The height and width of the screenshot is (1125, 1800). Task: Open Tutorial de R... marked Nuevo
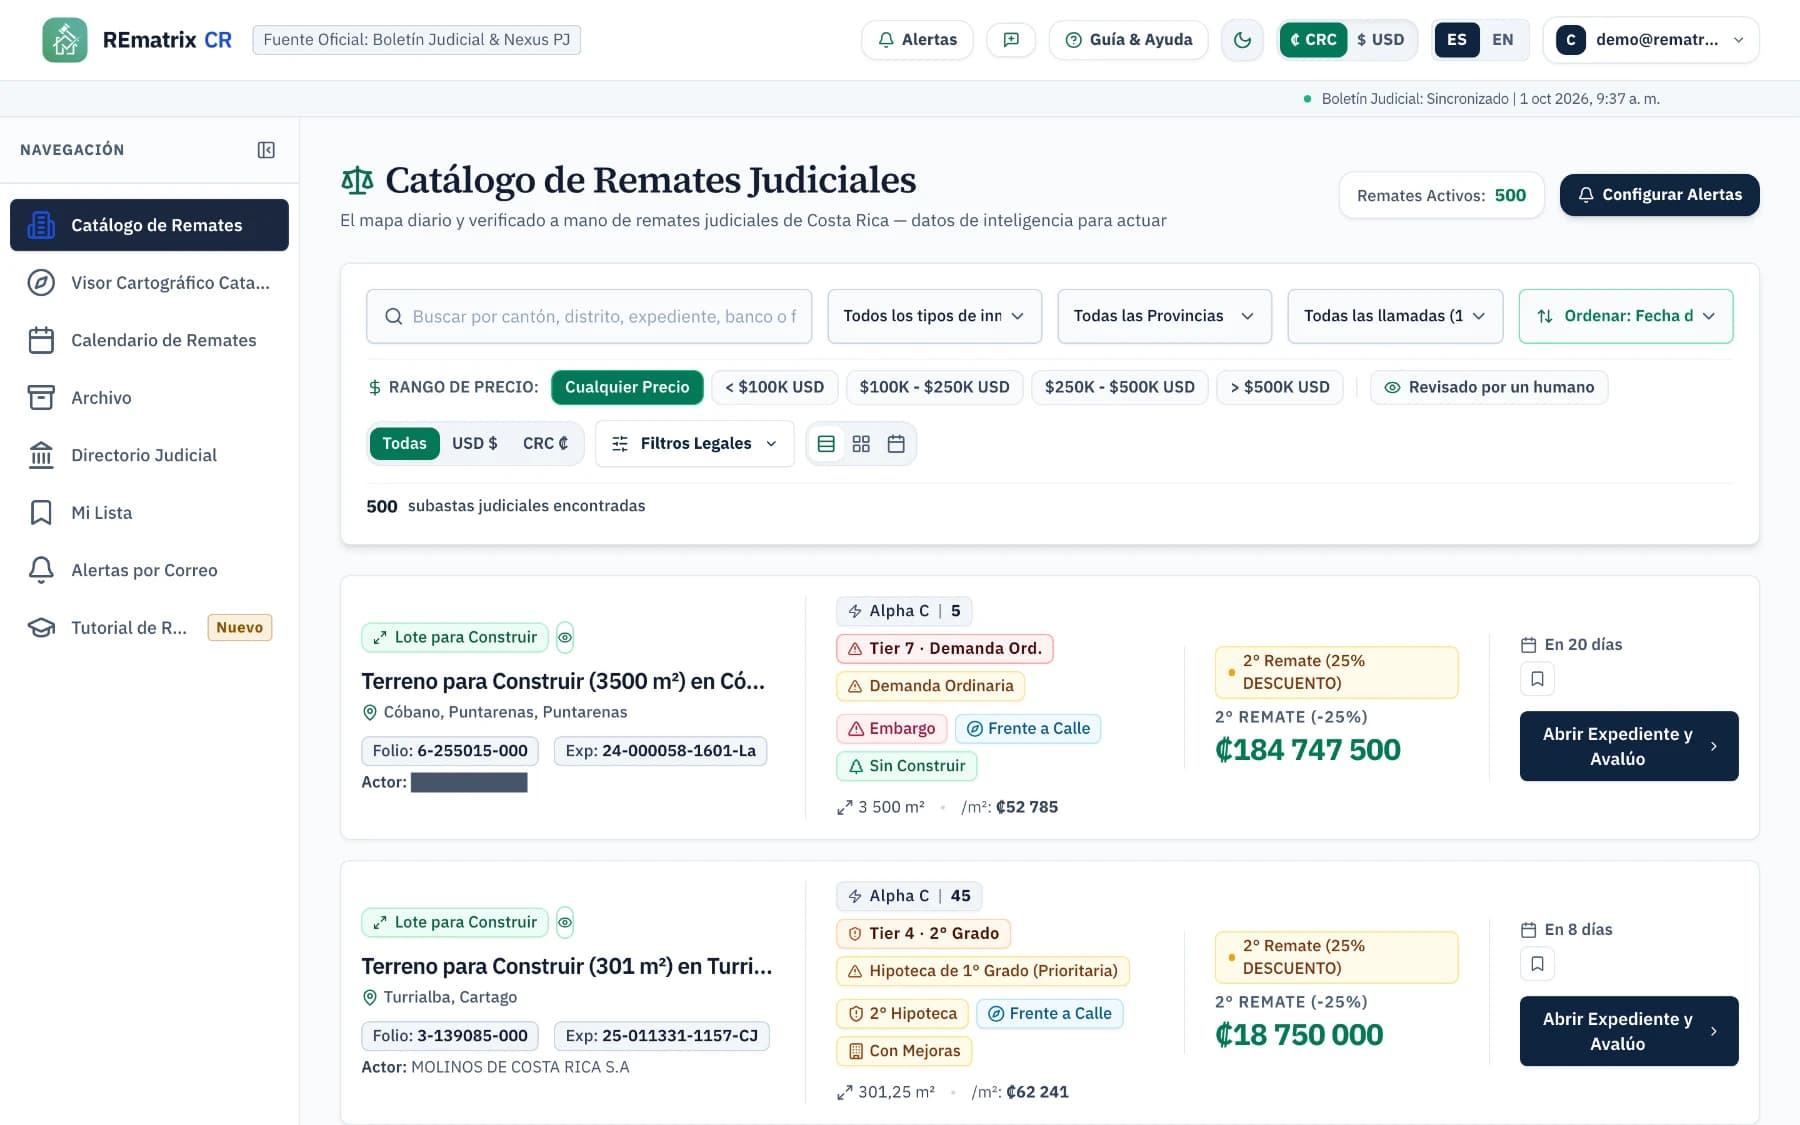pos(150,628)
